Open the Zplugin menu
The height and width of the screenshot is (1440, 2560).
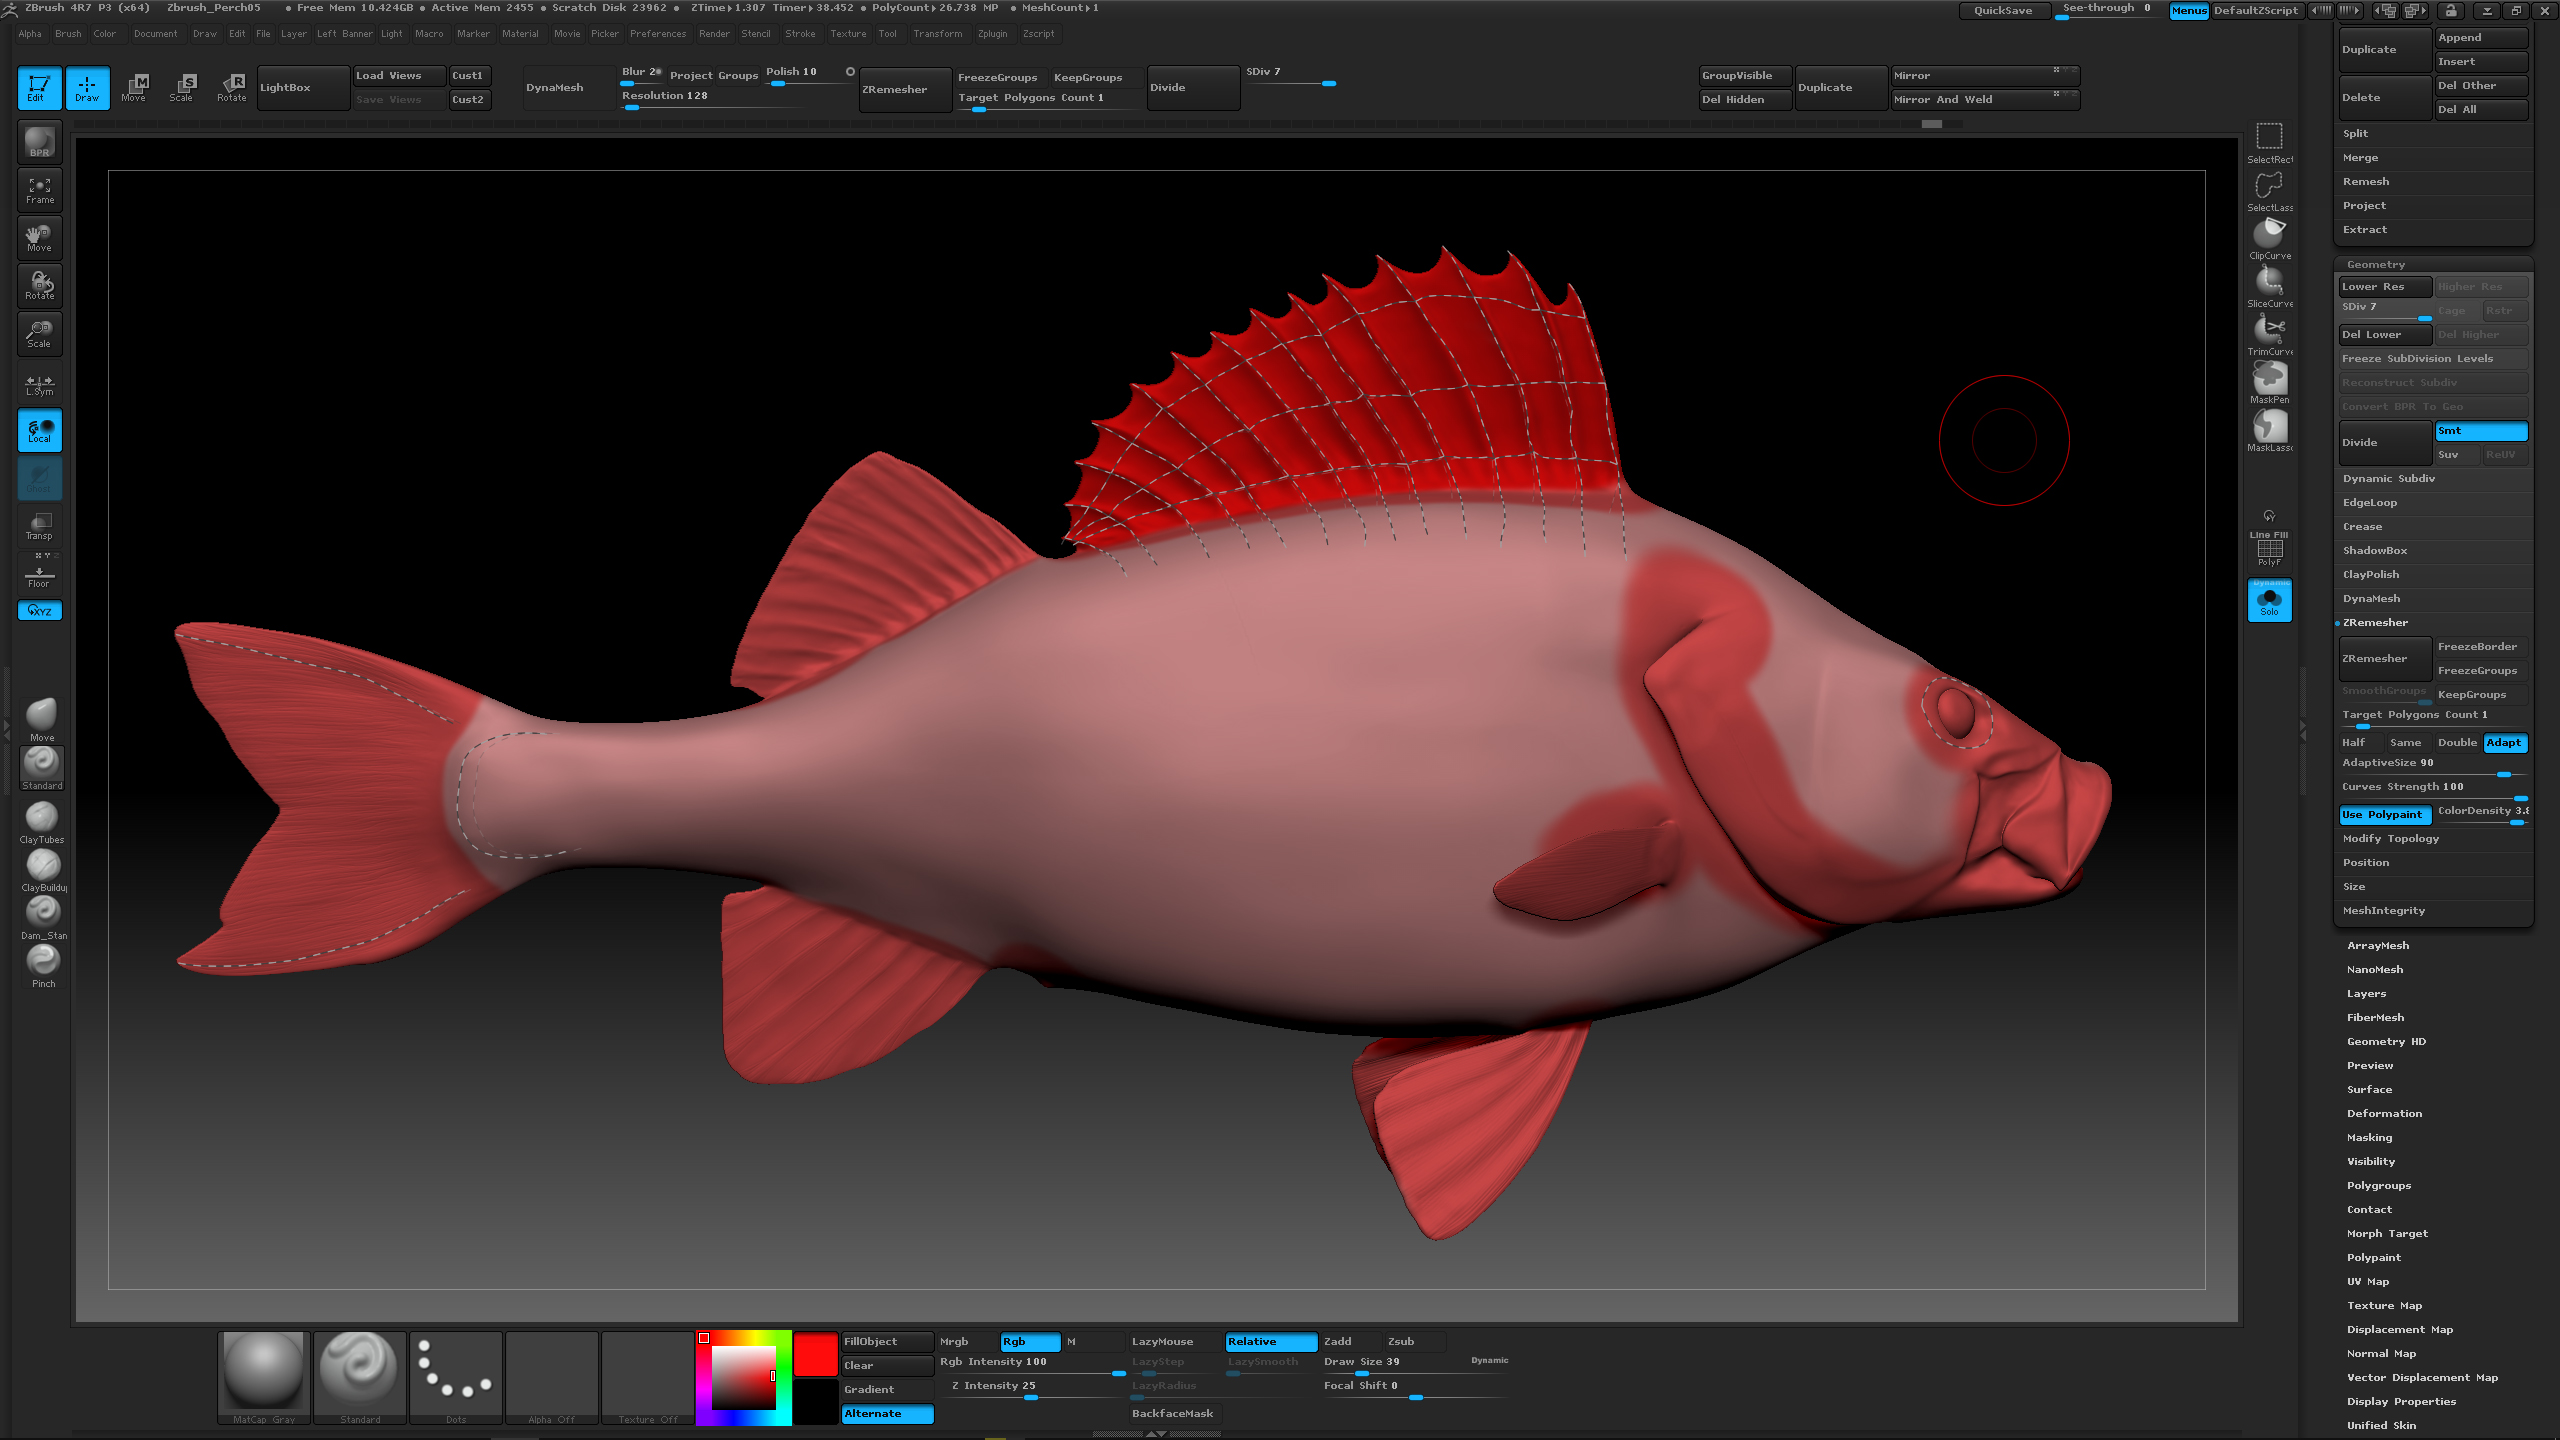(x=993, y=34)
